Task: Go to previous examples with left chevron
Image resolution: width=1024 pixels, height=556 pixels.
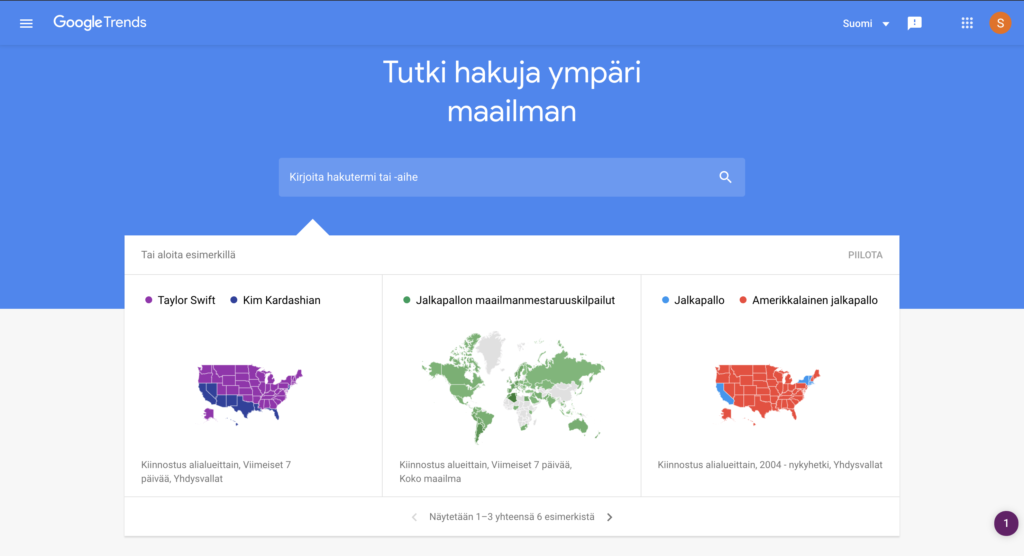Action: (x=414, y=517)
